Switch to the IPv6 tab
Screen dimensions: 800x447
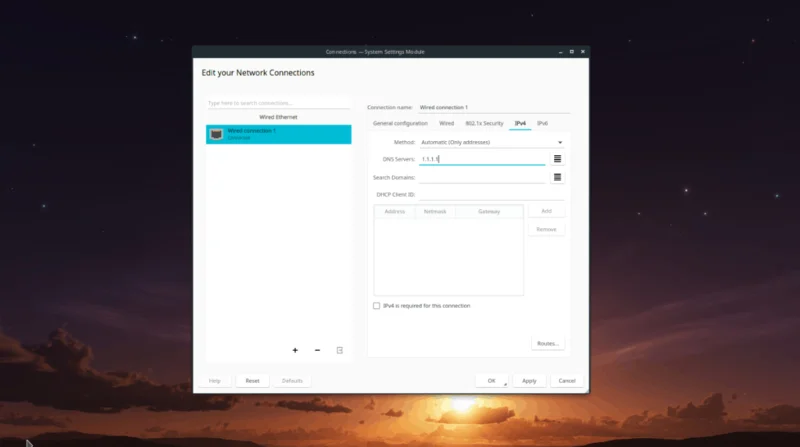pos(542,123)
